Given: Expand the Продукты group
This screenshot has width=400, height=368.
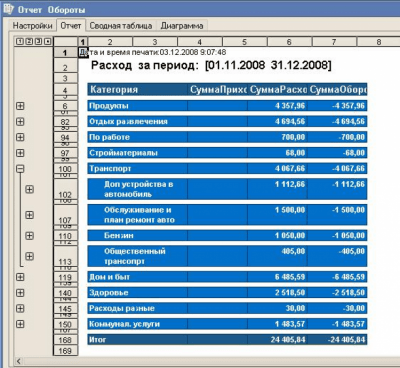Looking at the screenshot, I should click(x=20, y=106).
